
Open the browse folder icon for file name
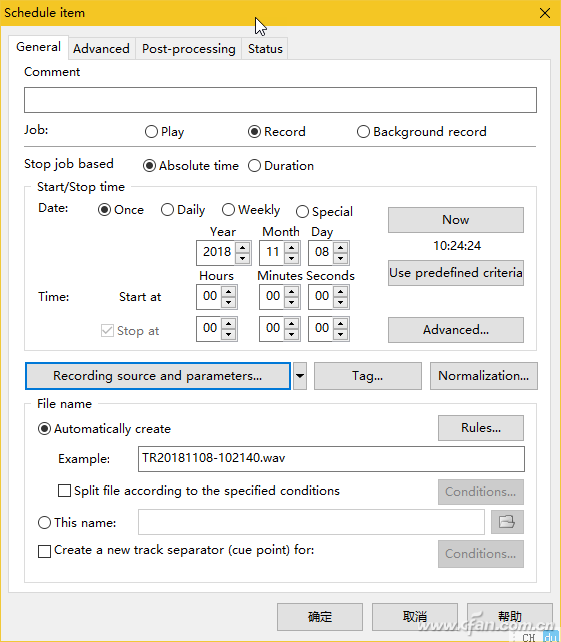pos(507,522)
